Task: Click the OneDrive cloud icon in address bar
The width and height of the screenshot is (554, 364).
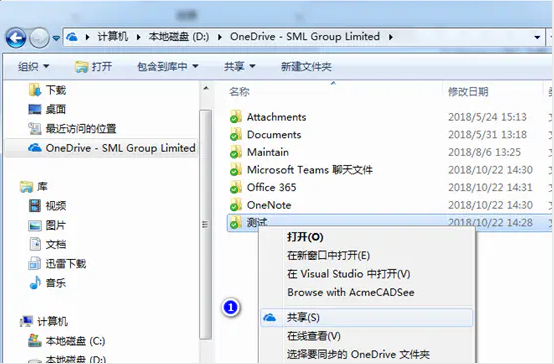Action: (72, 37)
